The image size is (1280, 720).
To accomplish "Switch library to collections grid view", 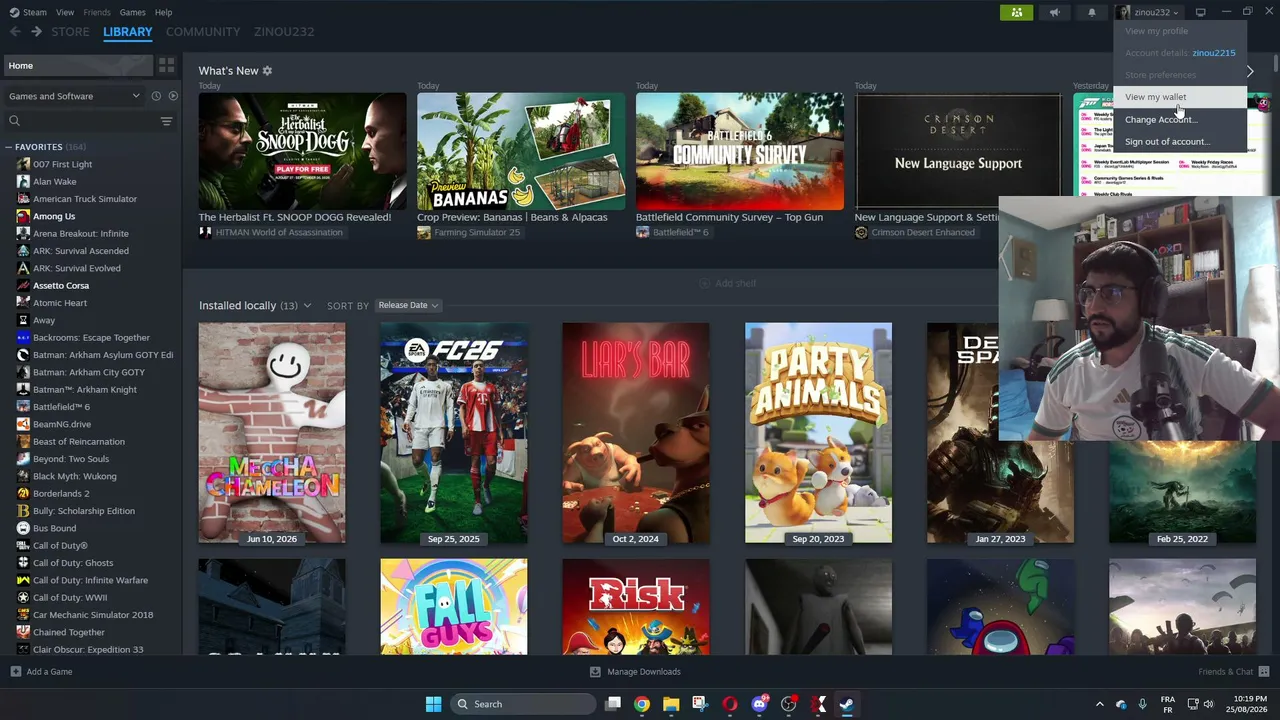I will coord(166,65).
